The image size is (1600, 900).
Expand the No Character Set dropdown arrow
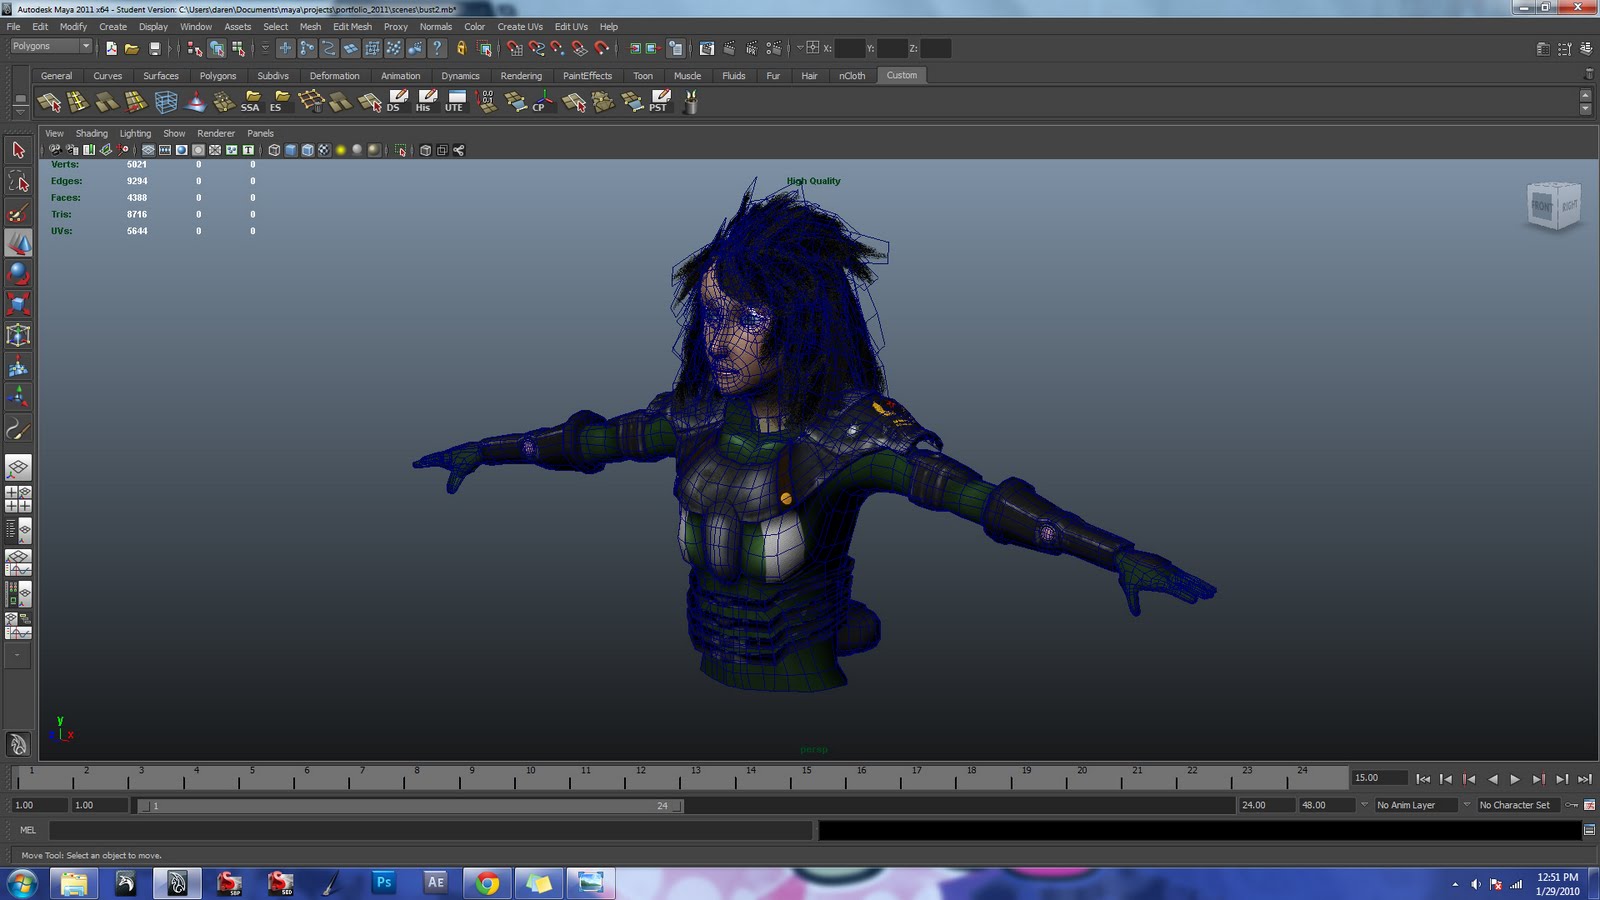1467,805
